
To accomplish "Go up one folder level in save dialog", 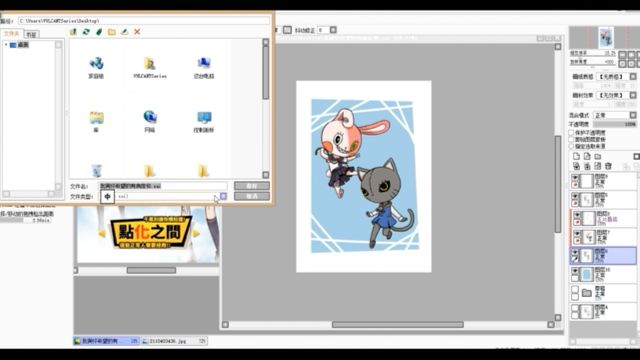I will tap(73, 31).
